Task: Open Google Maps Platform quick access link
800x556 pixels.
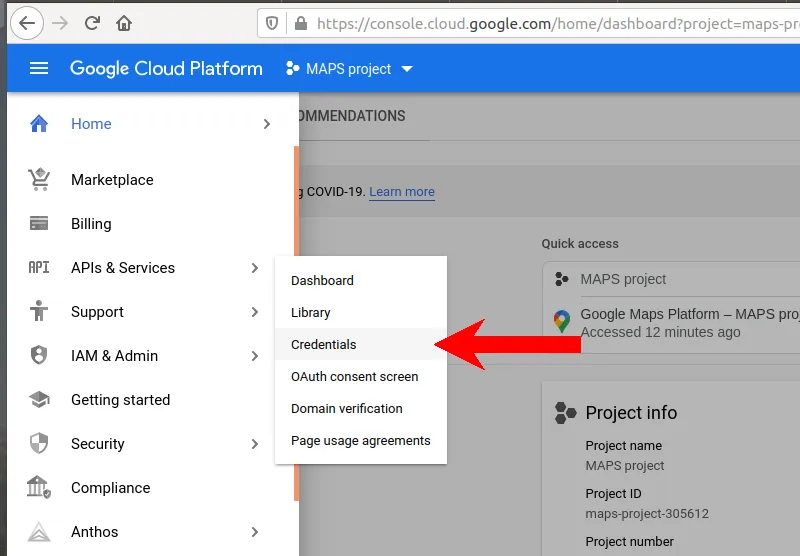Action: (x=690, y=314)
